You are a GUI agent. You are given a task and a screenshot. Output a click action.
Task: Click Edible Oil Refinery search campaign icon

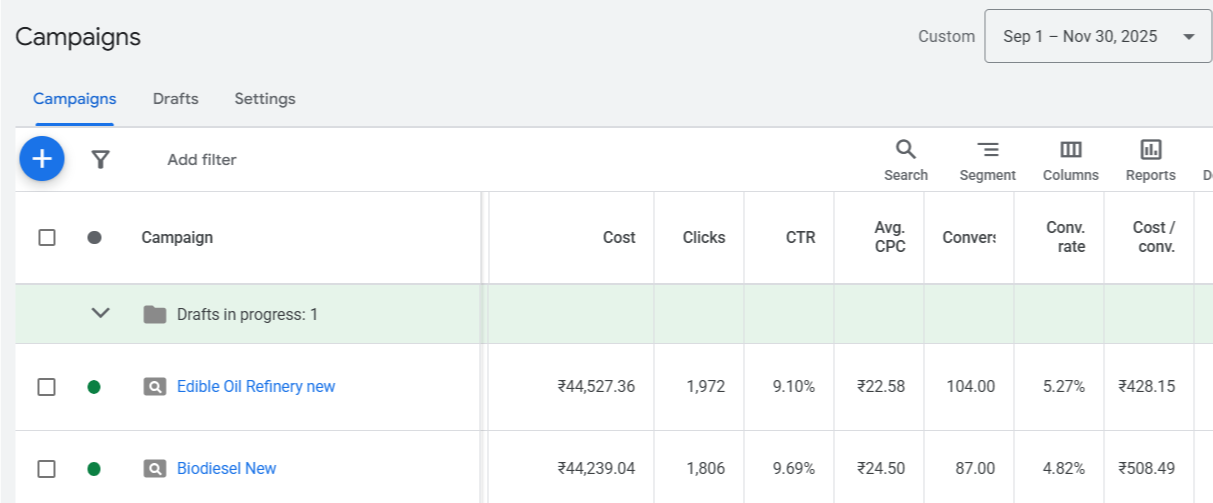(x=154, y=387)
